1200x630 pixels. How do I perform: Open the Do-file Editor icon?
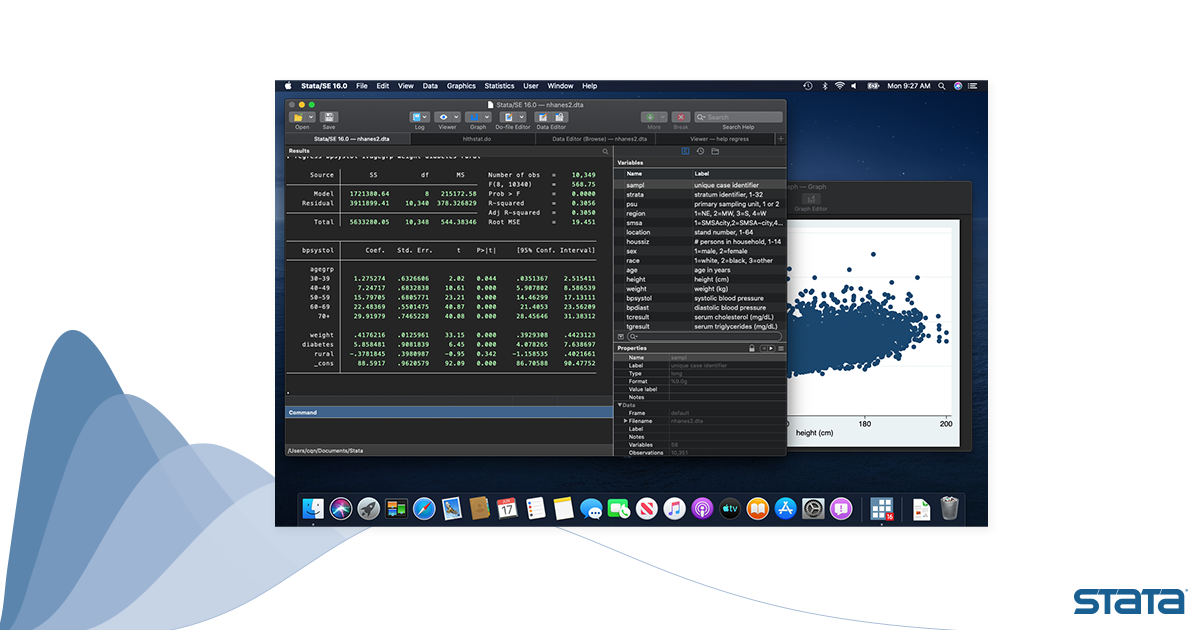(508, 117)
